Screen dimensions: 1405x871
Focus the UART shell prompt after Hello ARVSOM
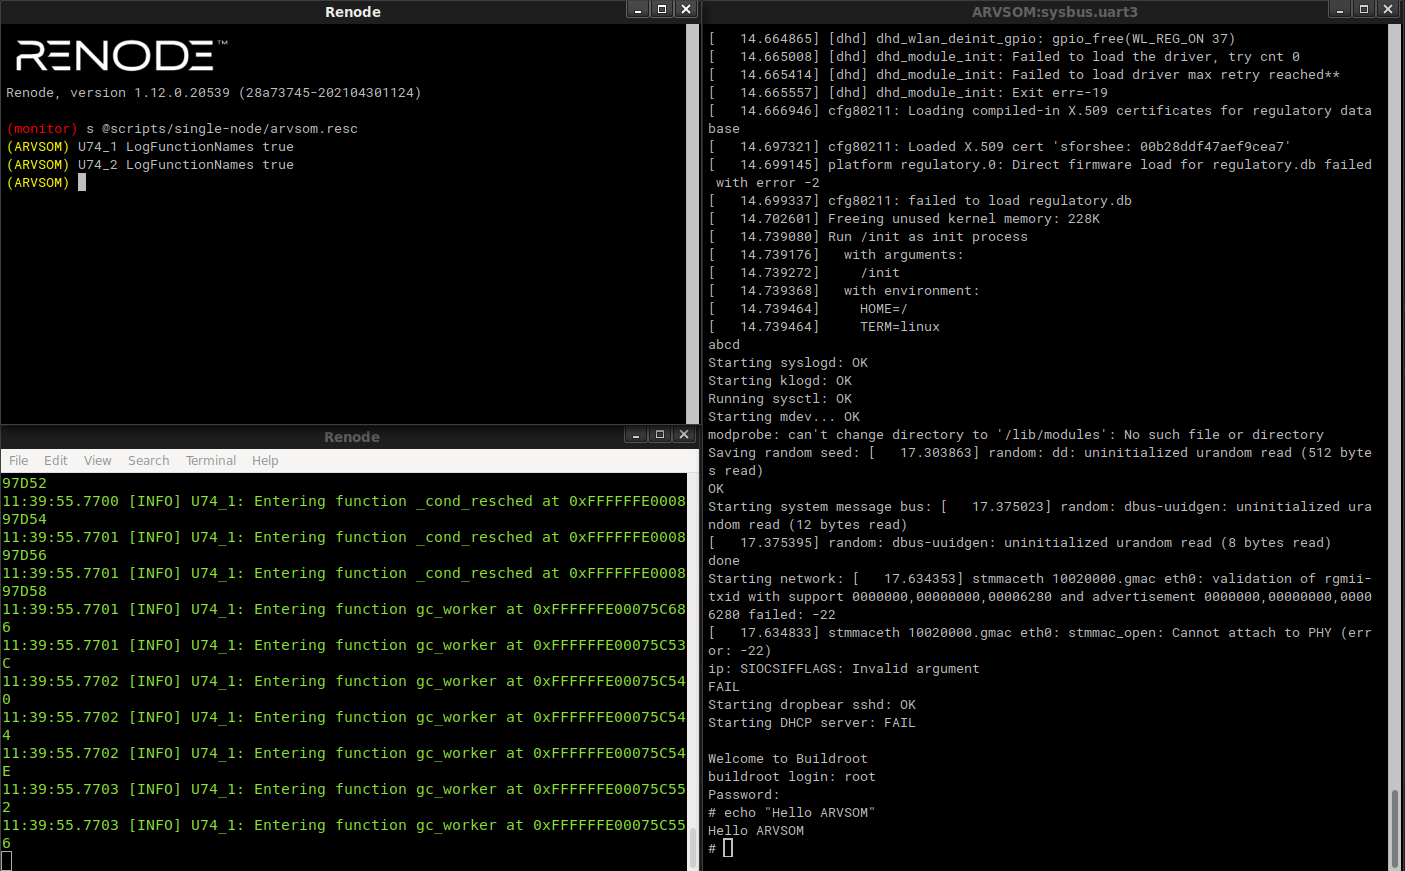click(x=728, y=849)
